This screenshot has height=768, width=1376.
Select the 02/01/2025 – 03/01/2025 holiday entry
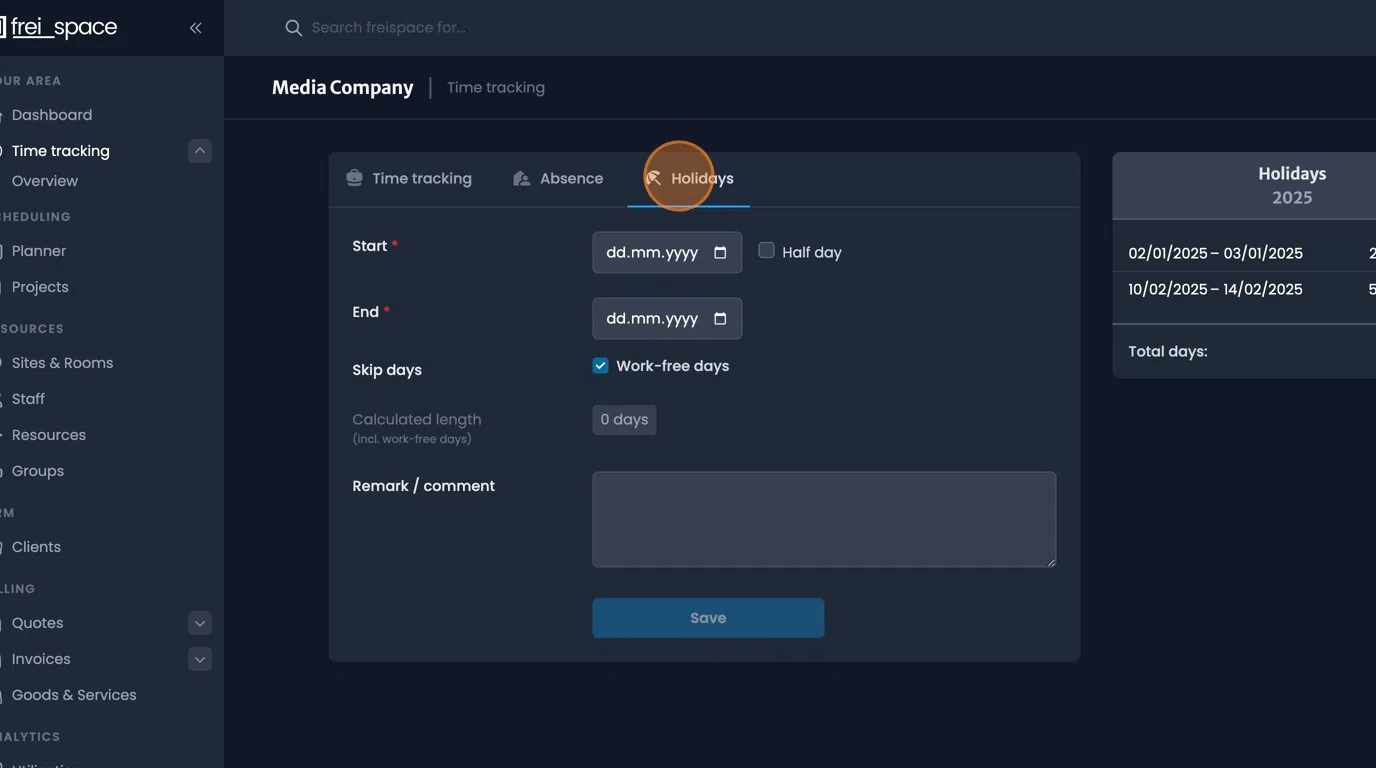(x=1215, y=253)
